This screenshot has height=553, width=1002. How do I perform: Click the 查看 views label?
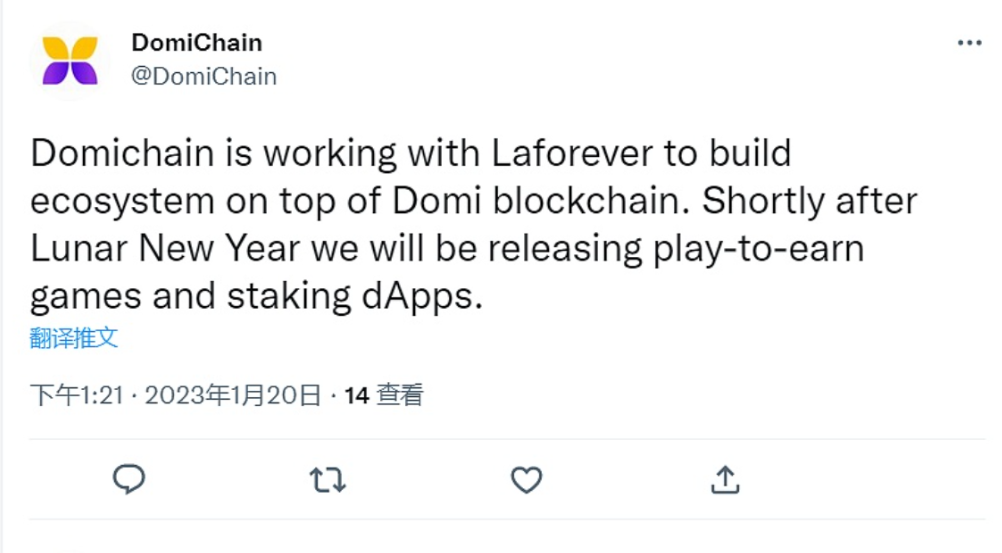tap(400, 395)
